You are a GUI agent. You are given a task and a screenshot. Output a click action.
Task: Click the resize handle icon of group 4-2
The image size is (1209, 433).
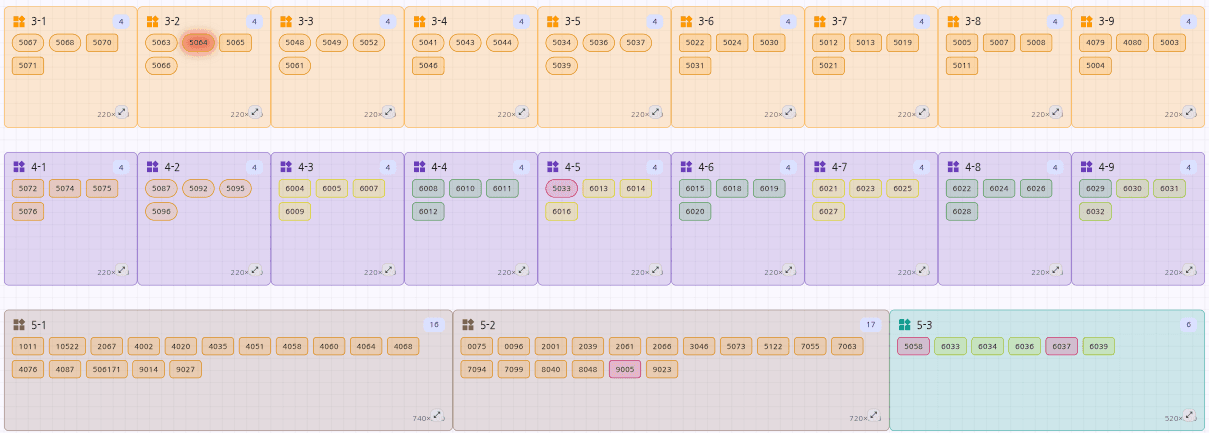(255, 270)
